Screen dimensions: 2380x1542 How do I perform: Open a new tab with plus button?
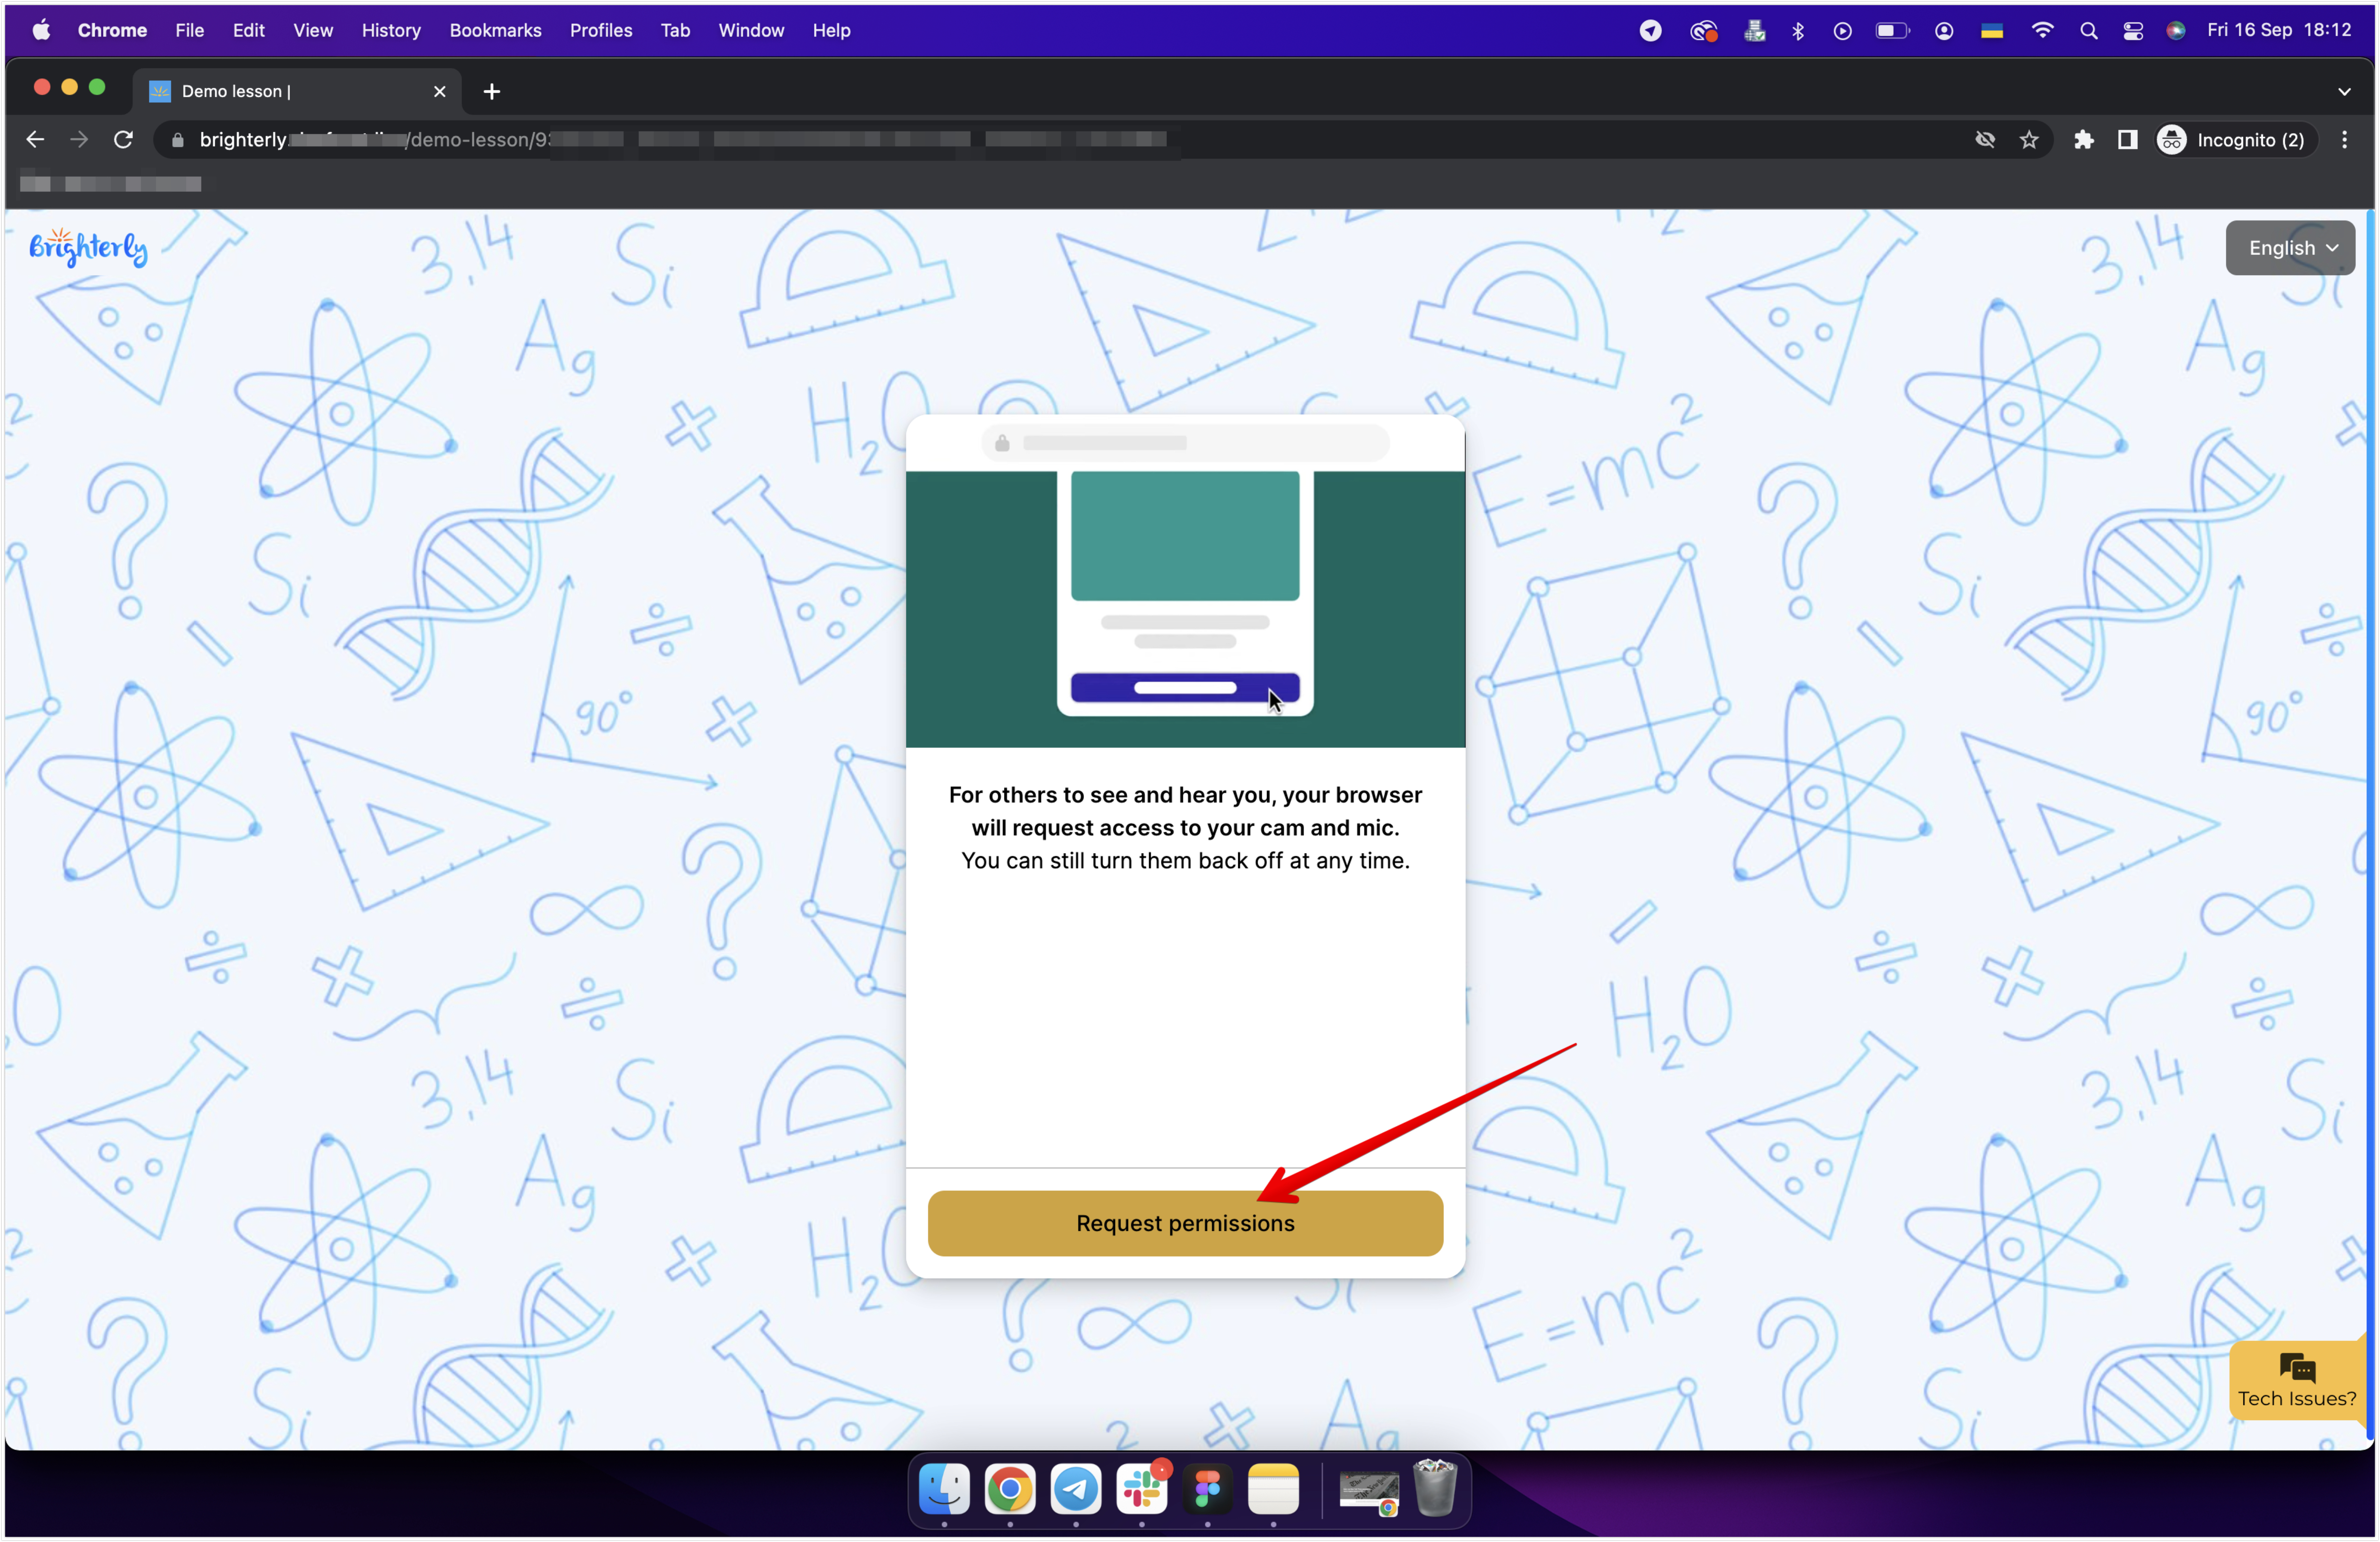coord(491,92)
